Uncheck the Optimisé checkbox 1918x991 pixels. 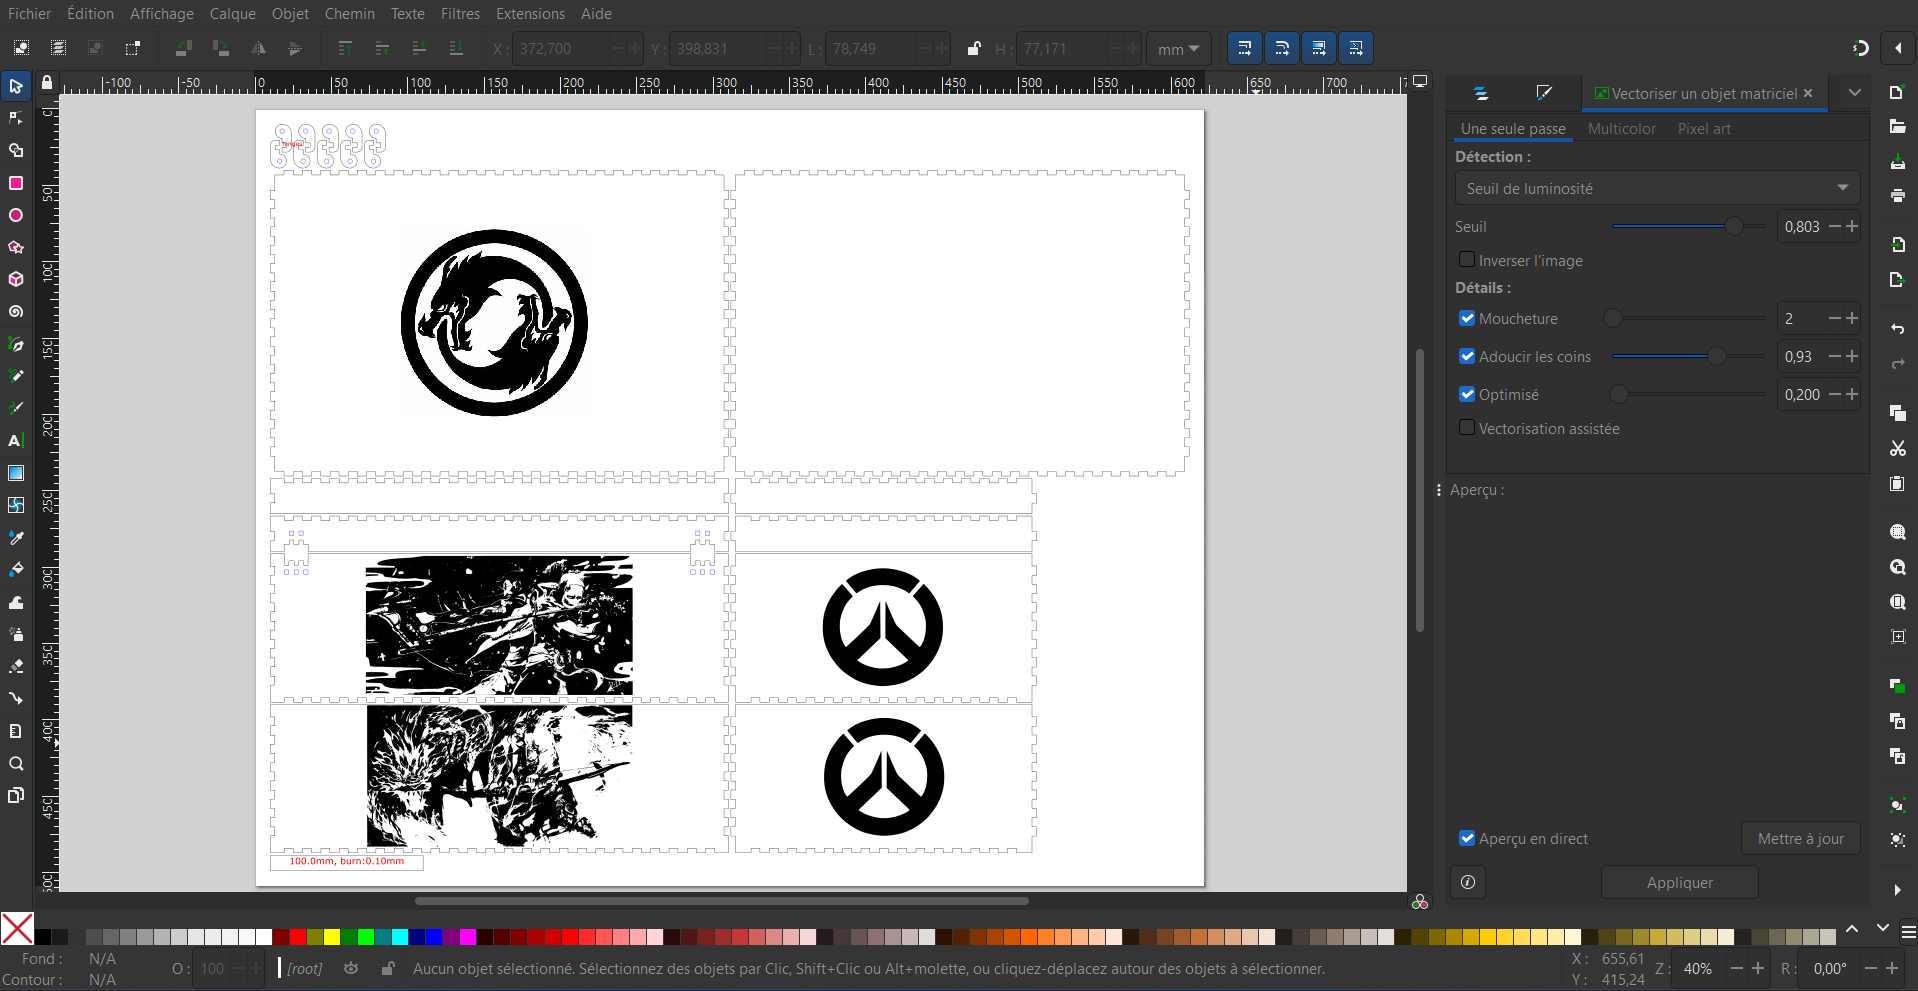(x=1467, y=394)
